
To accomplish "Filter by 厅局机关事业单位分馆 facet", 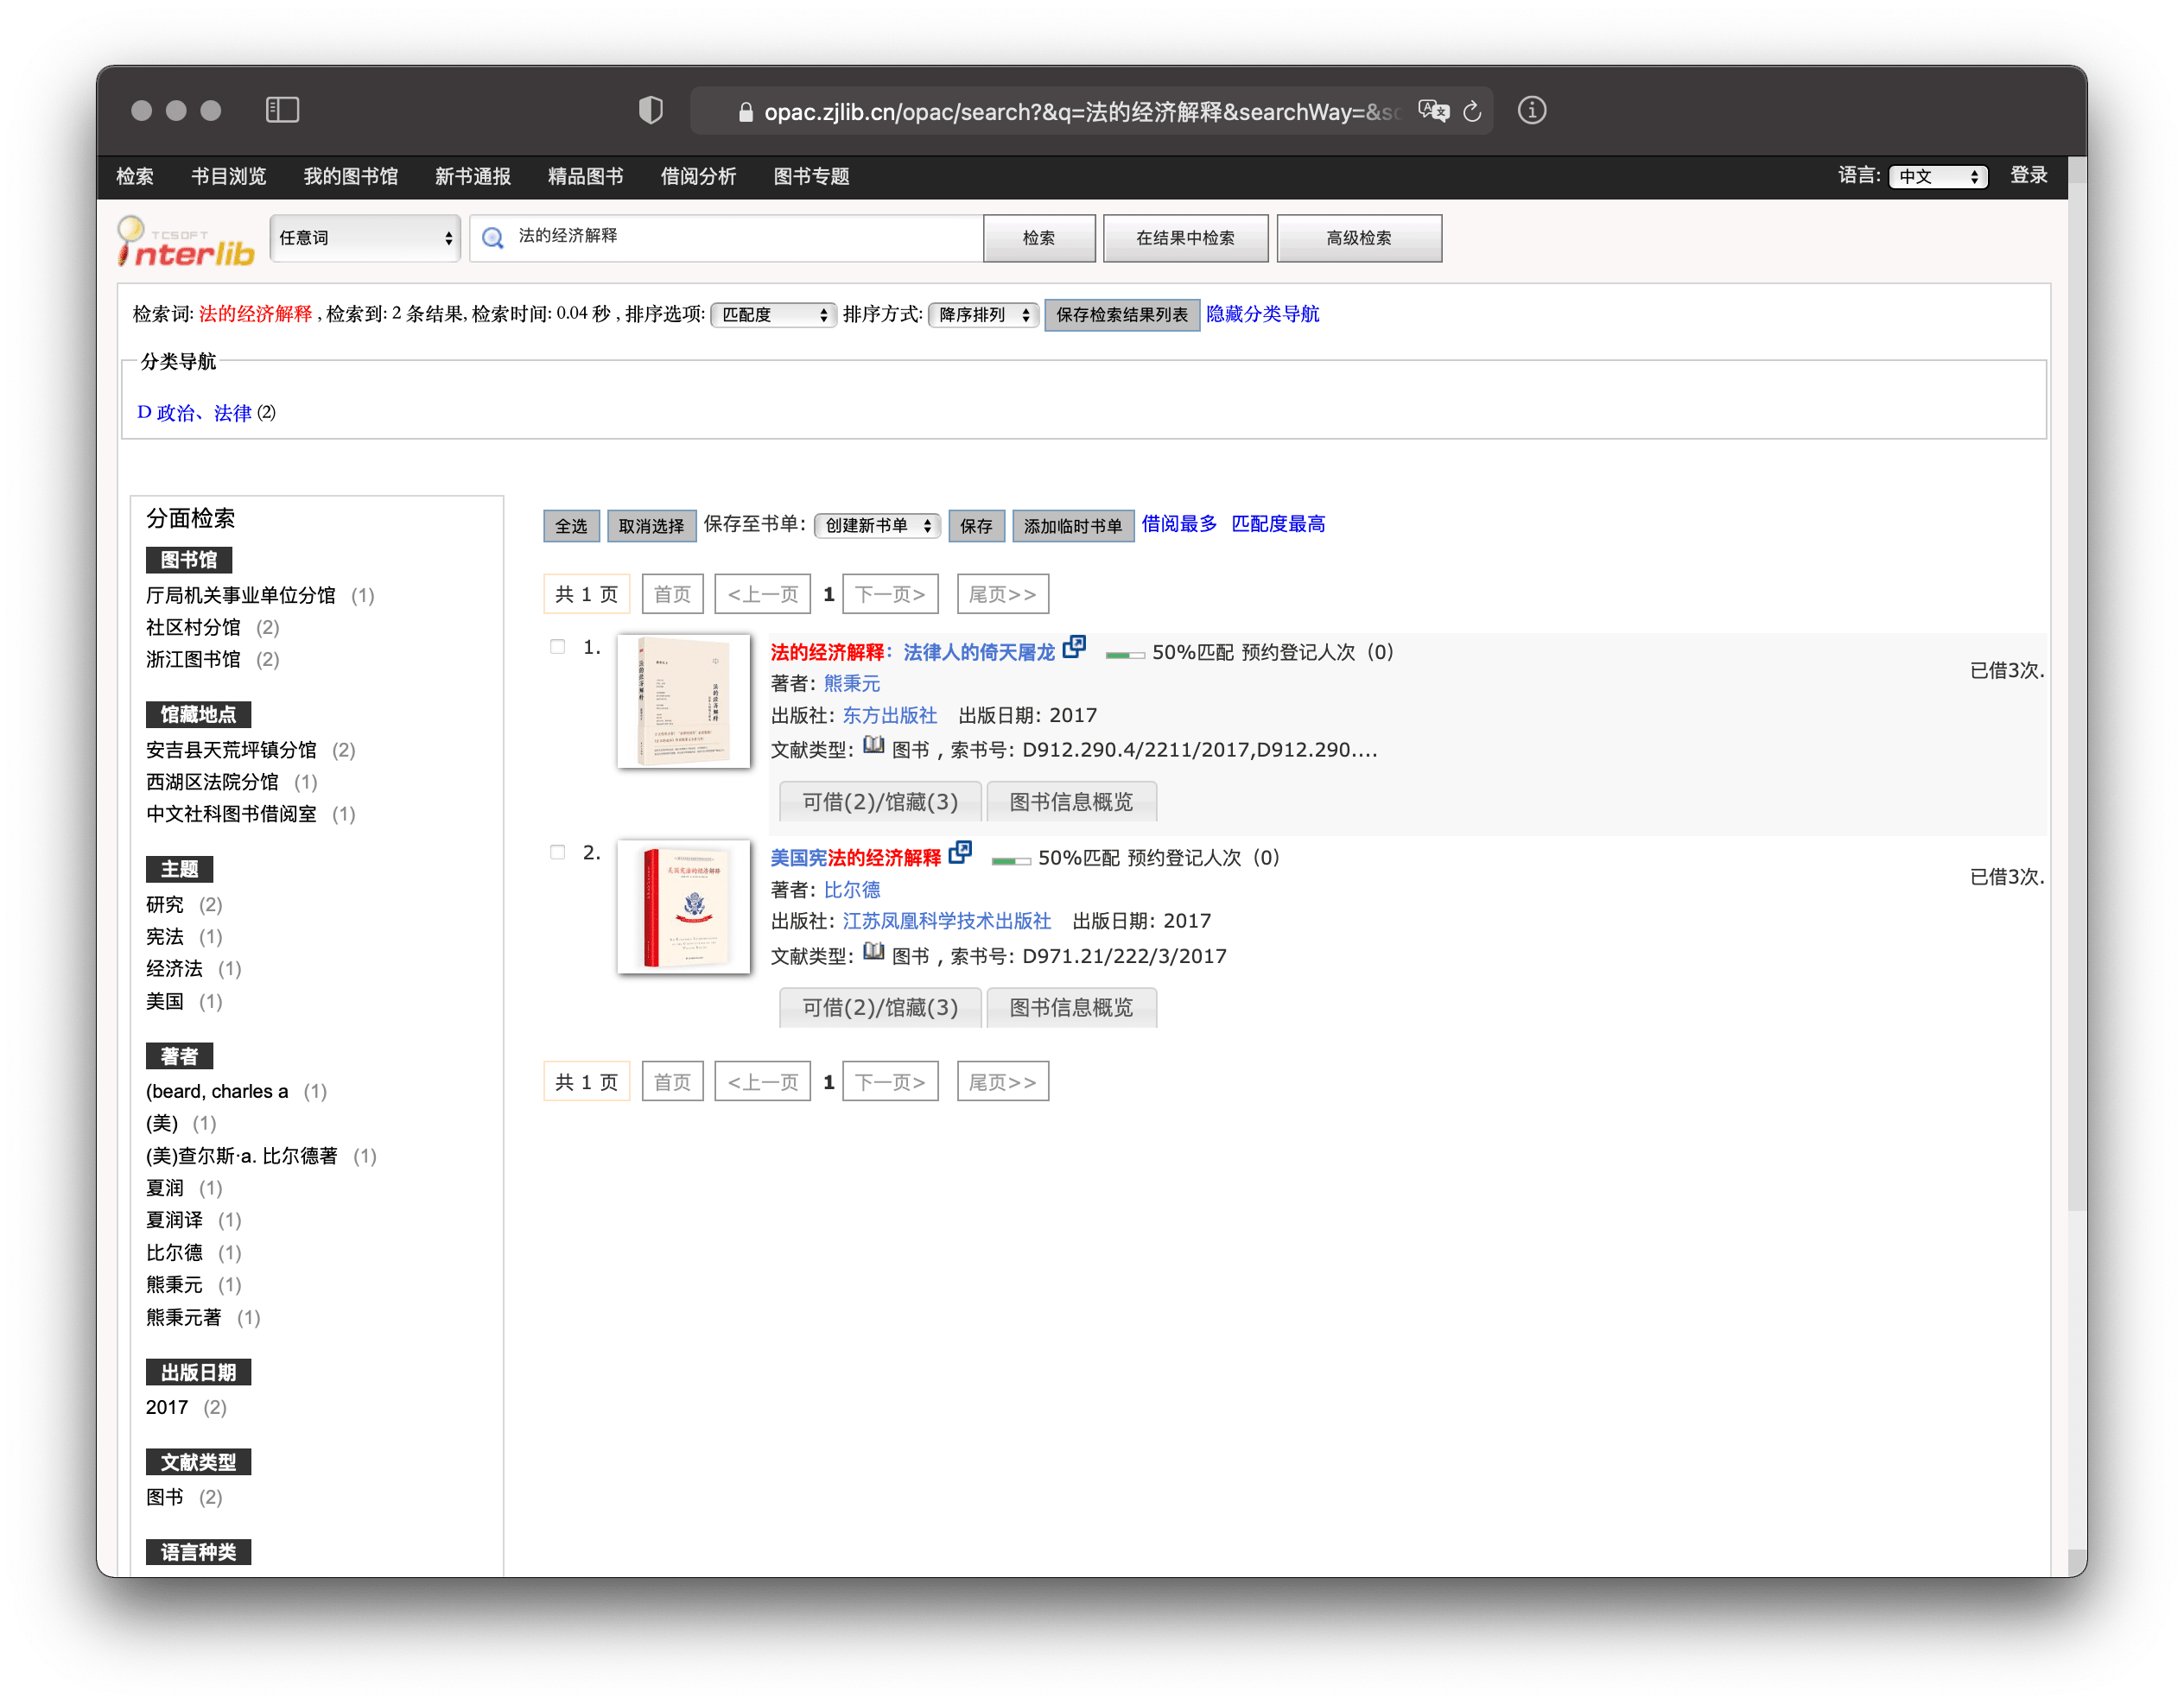I will click(x=240, y=596).
